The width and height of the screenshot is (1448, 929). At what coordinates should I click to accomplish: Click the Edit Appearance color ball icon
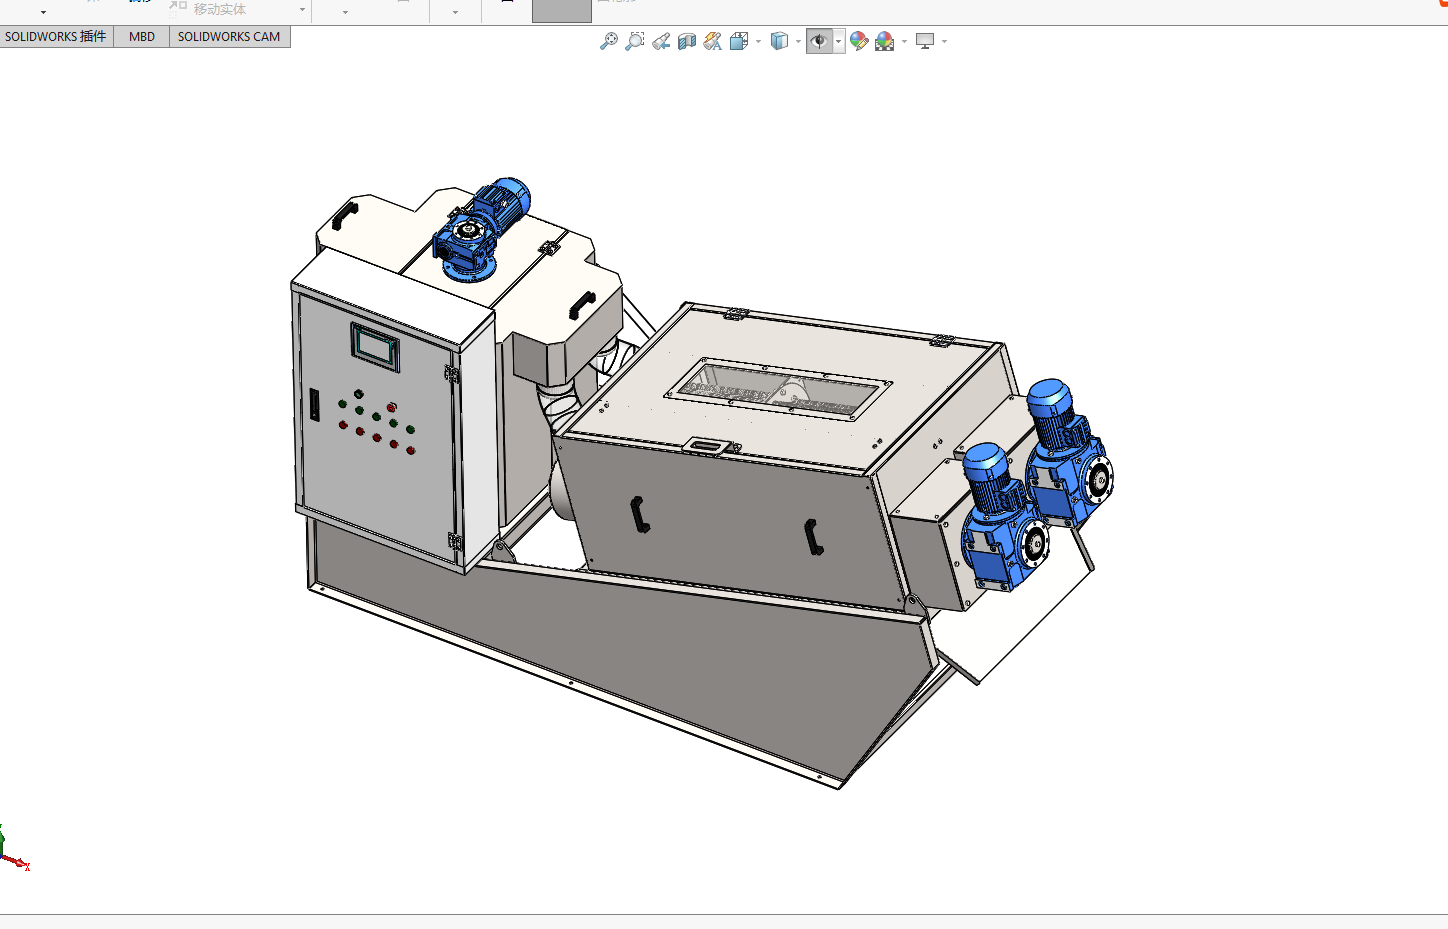coord(858,41)
